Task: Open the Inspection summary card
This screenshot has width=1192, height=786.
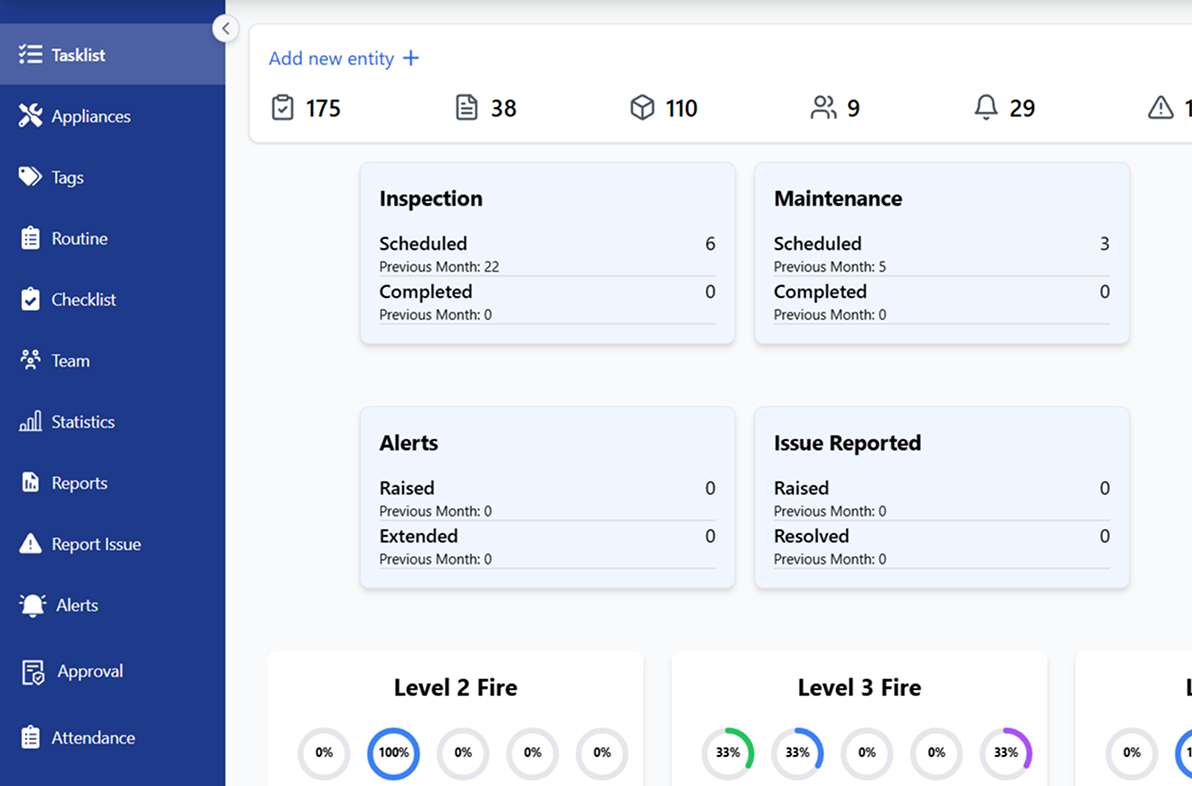Action: tap(547, 254)
